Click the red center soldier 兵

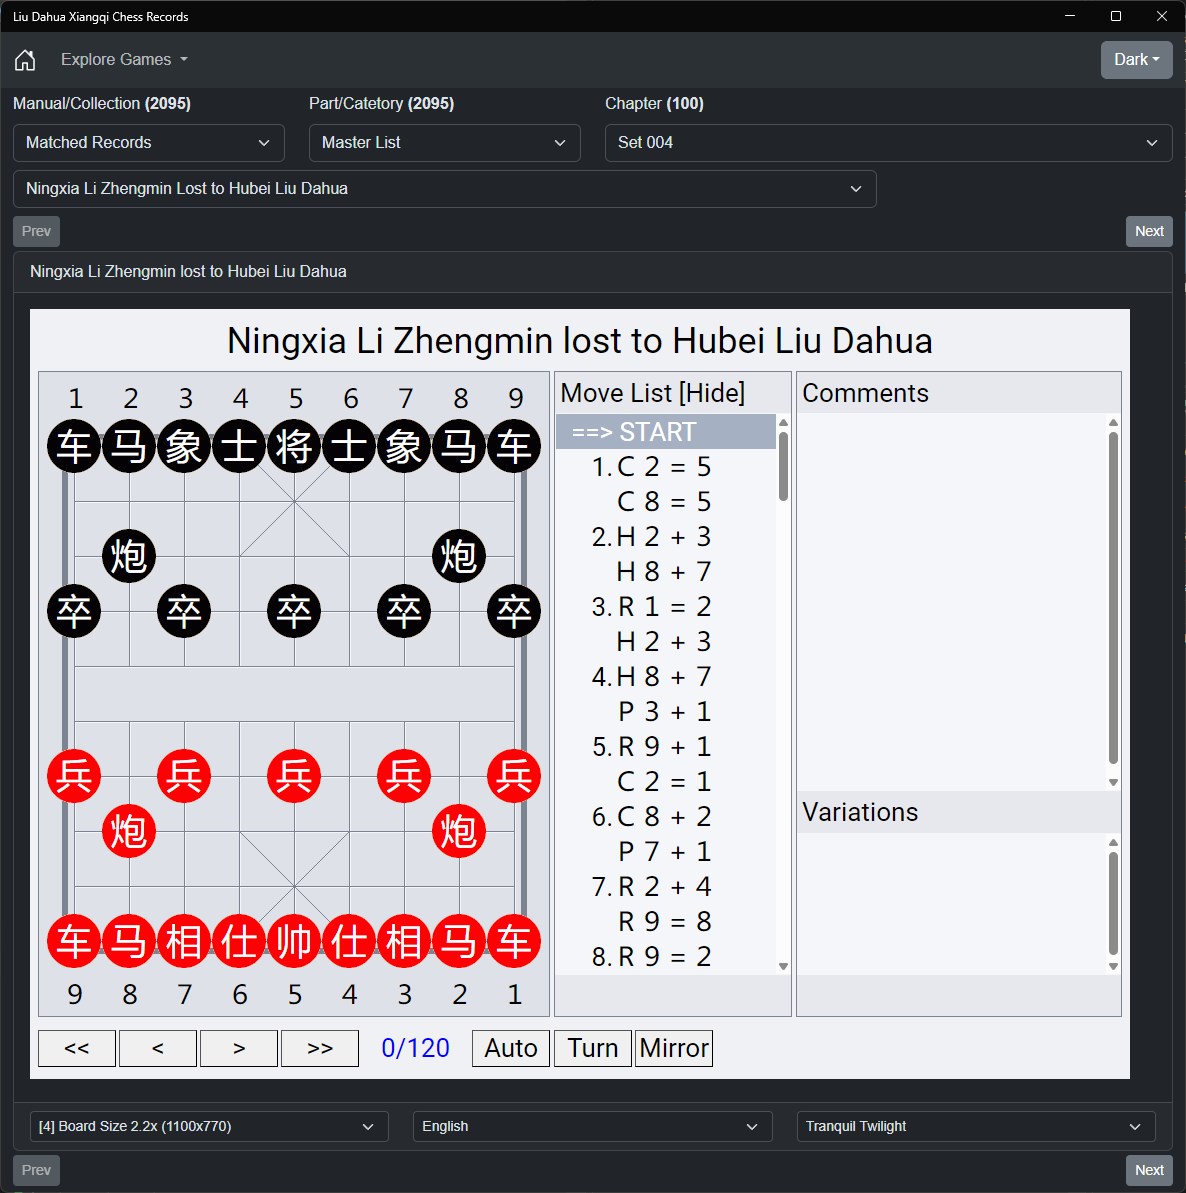294,775
